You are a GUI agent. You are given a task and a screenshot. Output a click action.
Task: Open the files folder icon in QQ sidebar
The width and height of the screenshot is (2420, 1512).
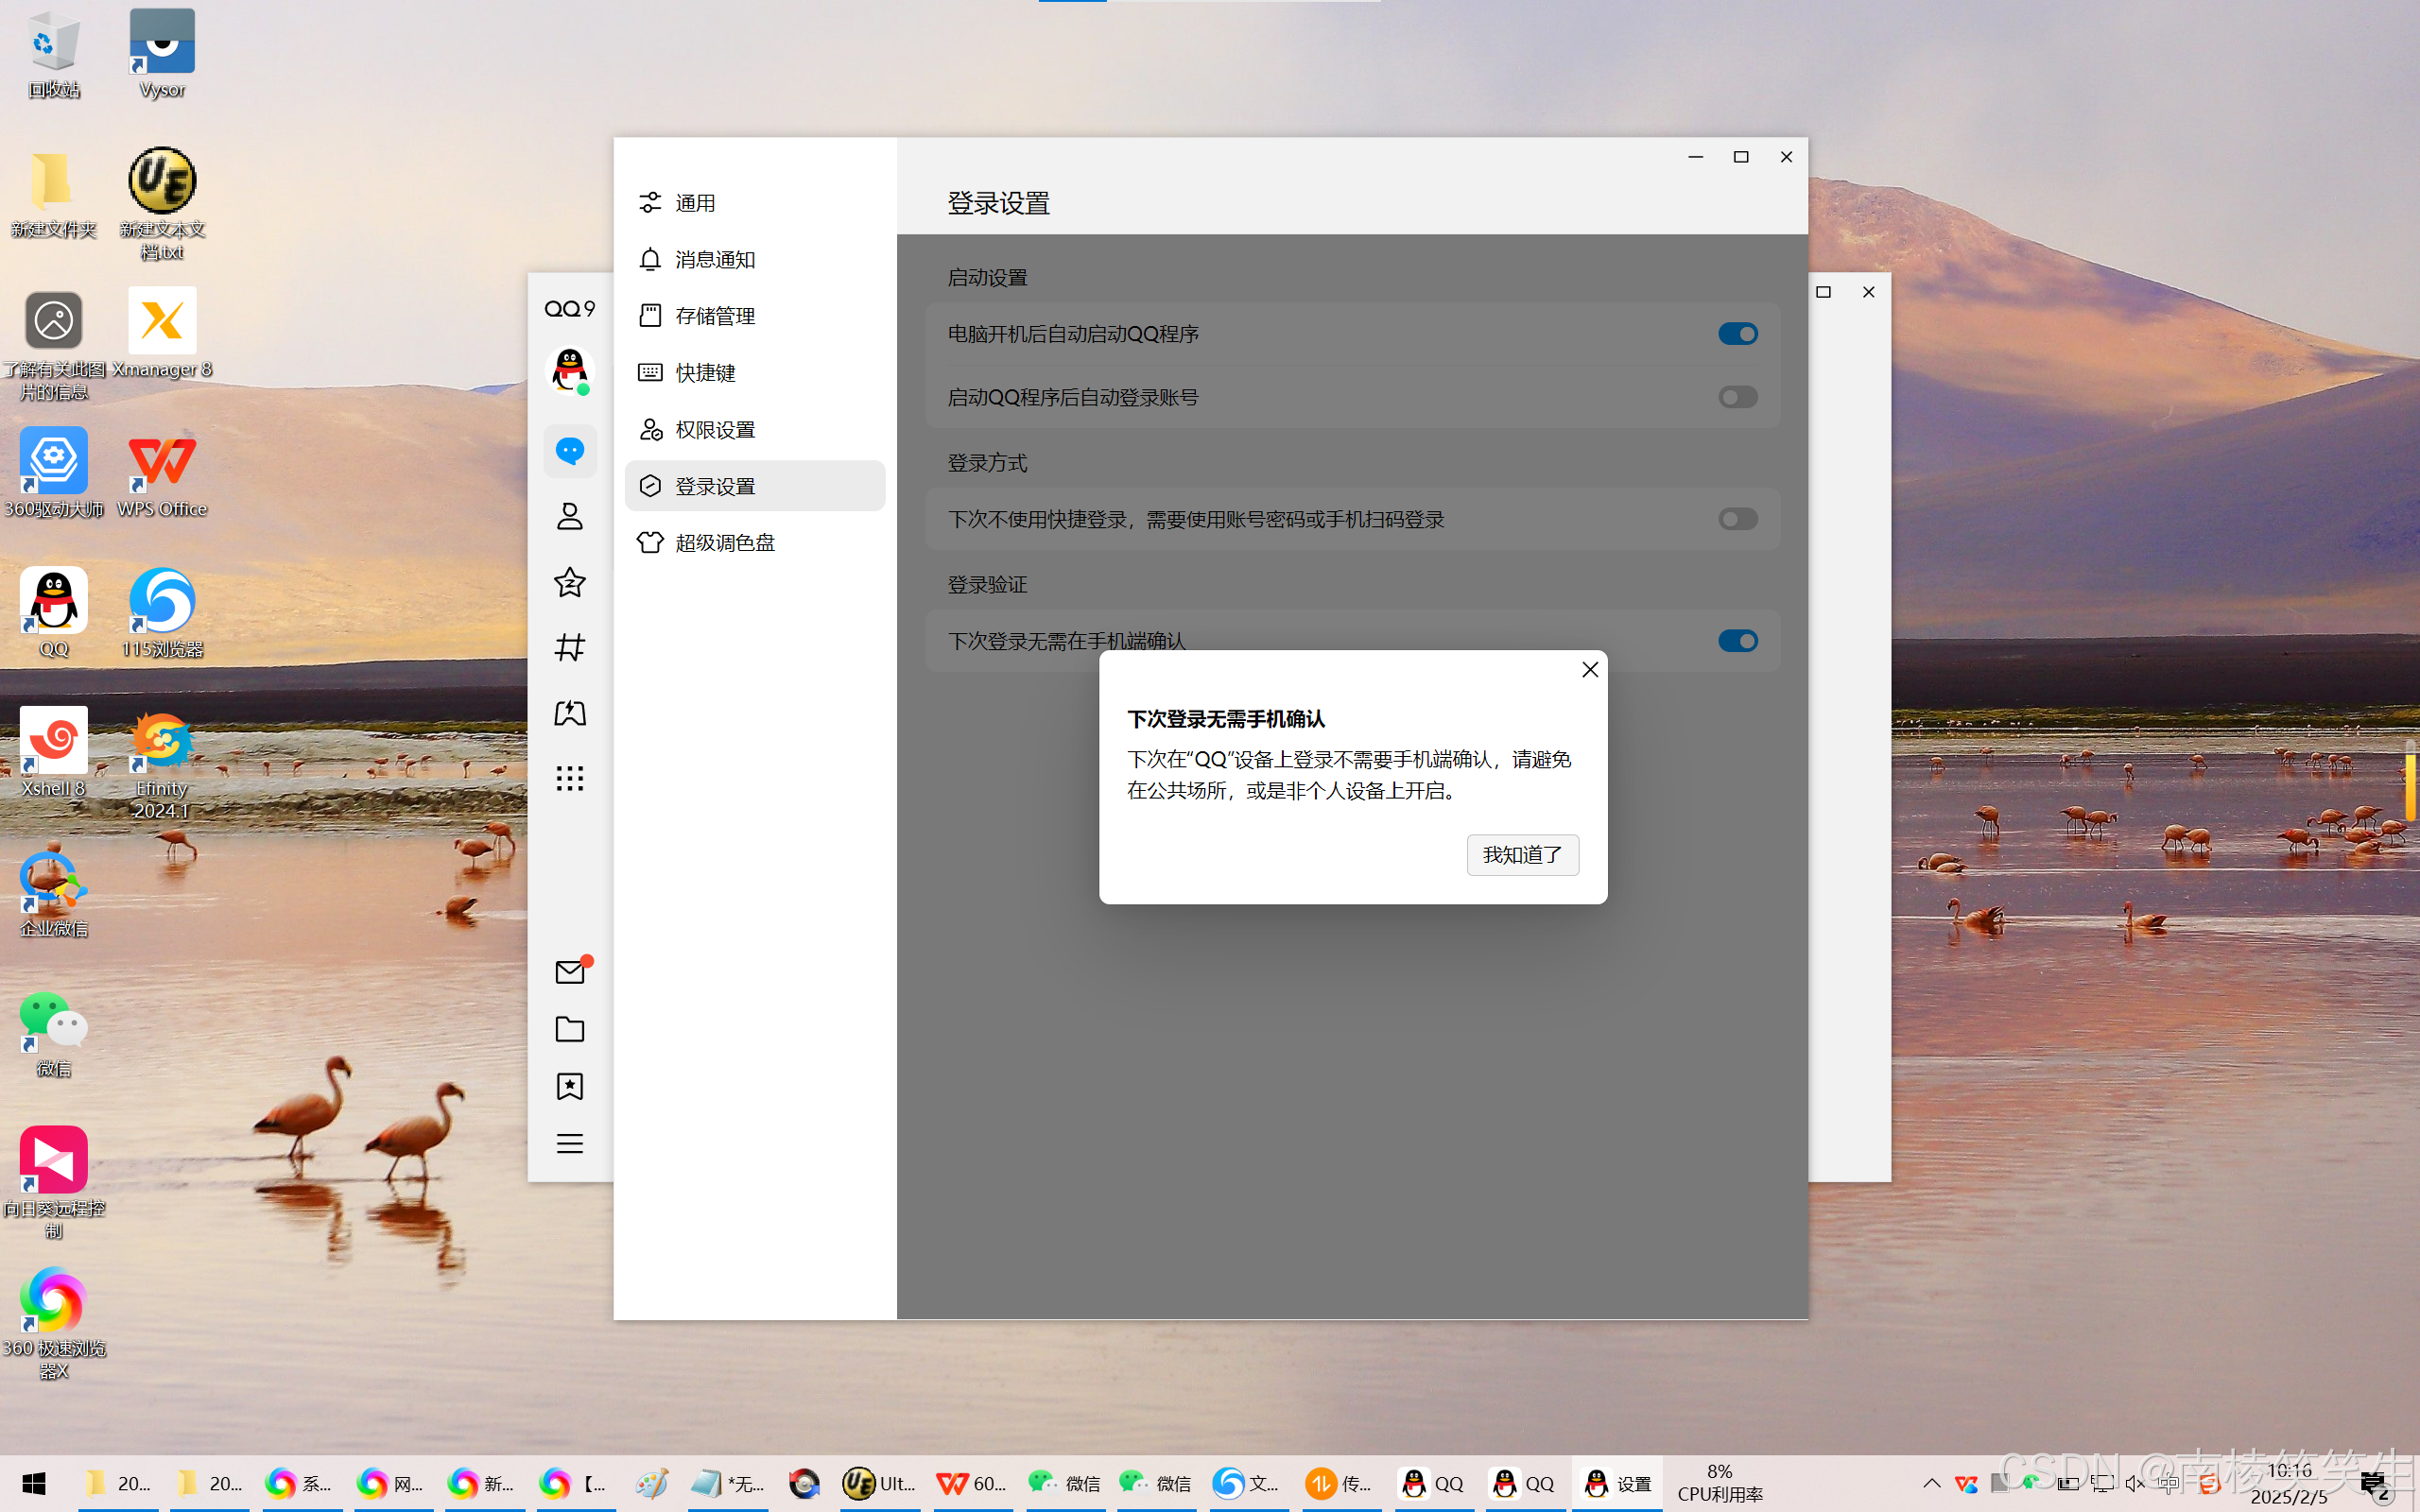[569, 1029]
